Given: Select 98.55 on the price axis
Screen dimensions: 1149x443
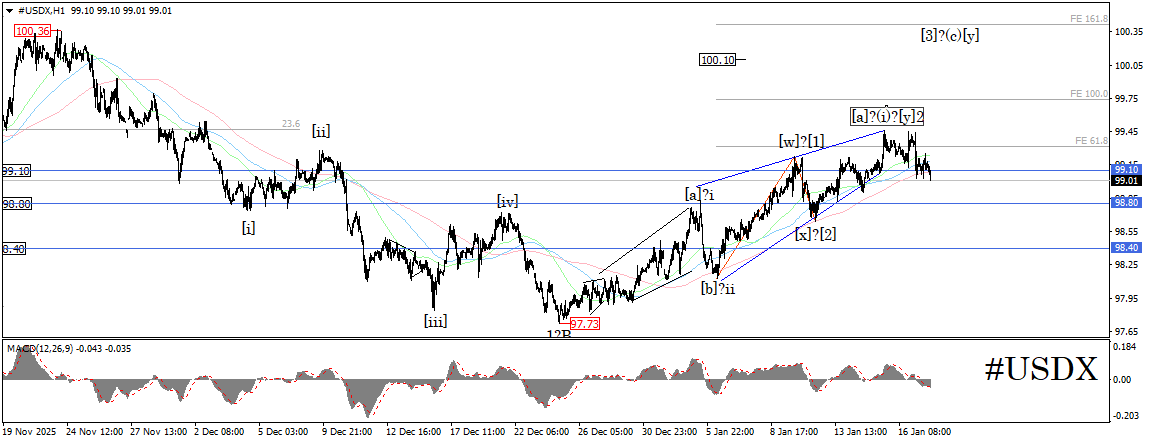Looking at the screenshot, I should click(1126, 231).
